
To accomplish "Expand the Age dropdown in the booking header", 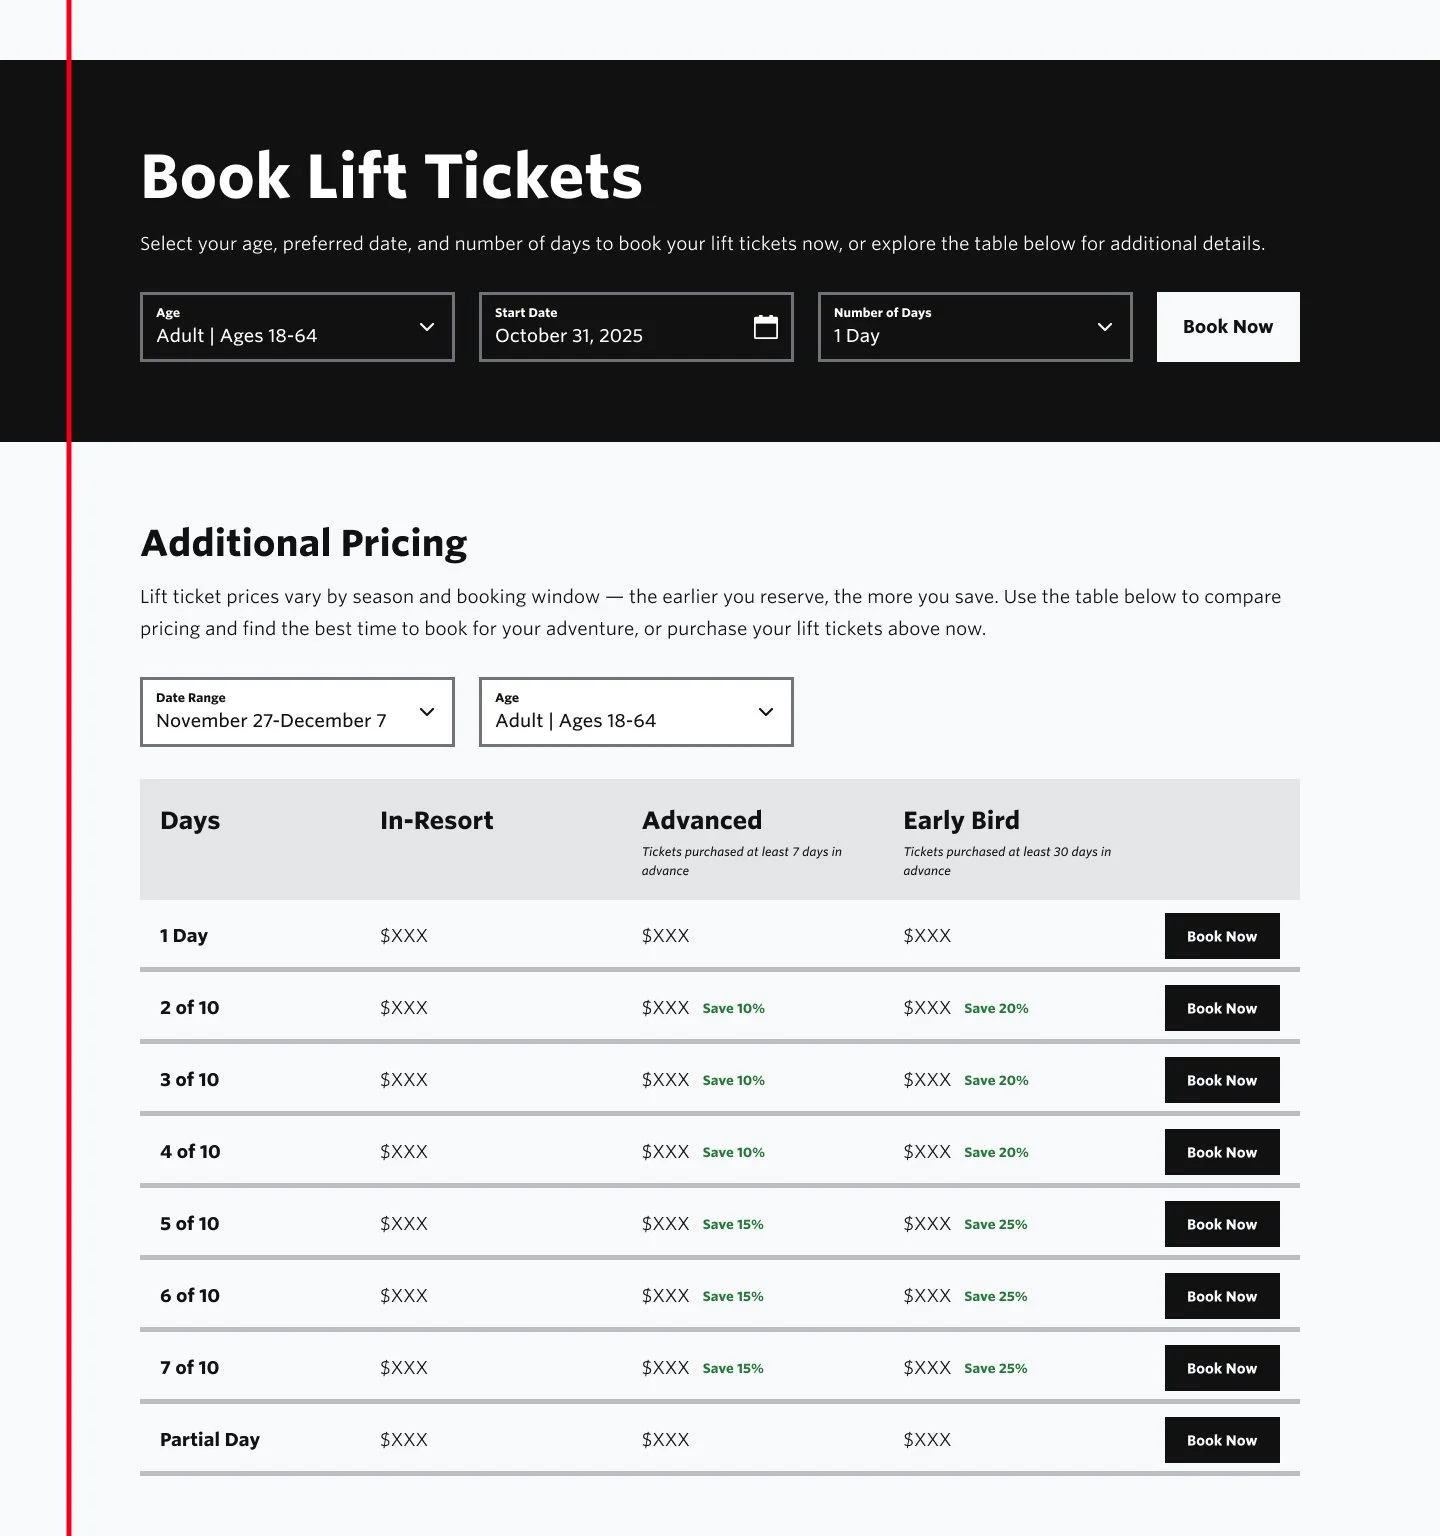I will pyautogui.click(x=297, y=327).
